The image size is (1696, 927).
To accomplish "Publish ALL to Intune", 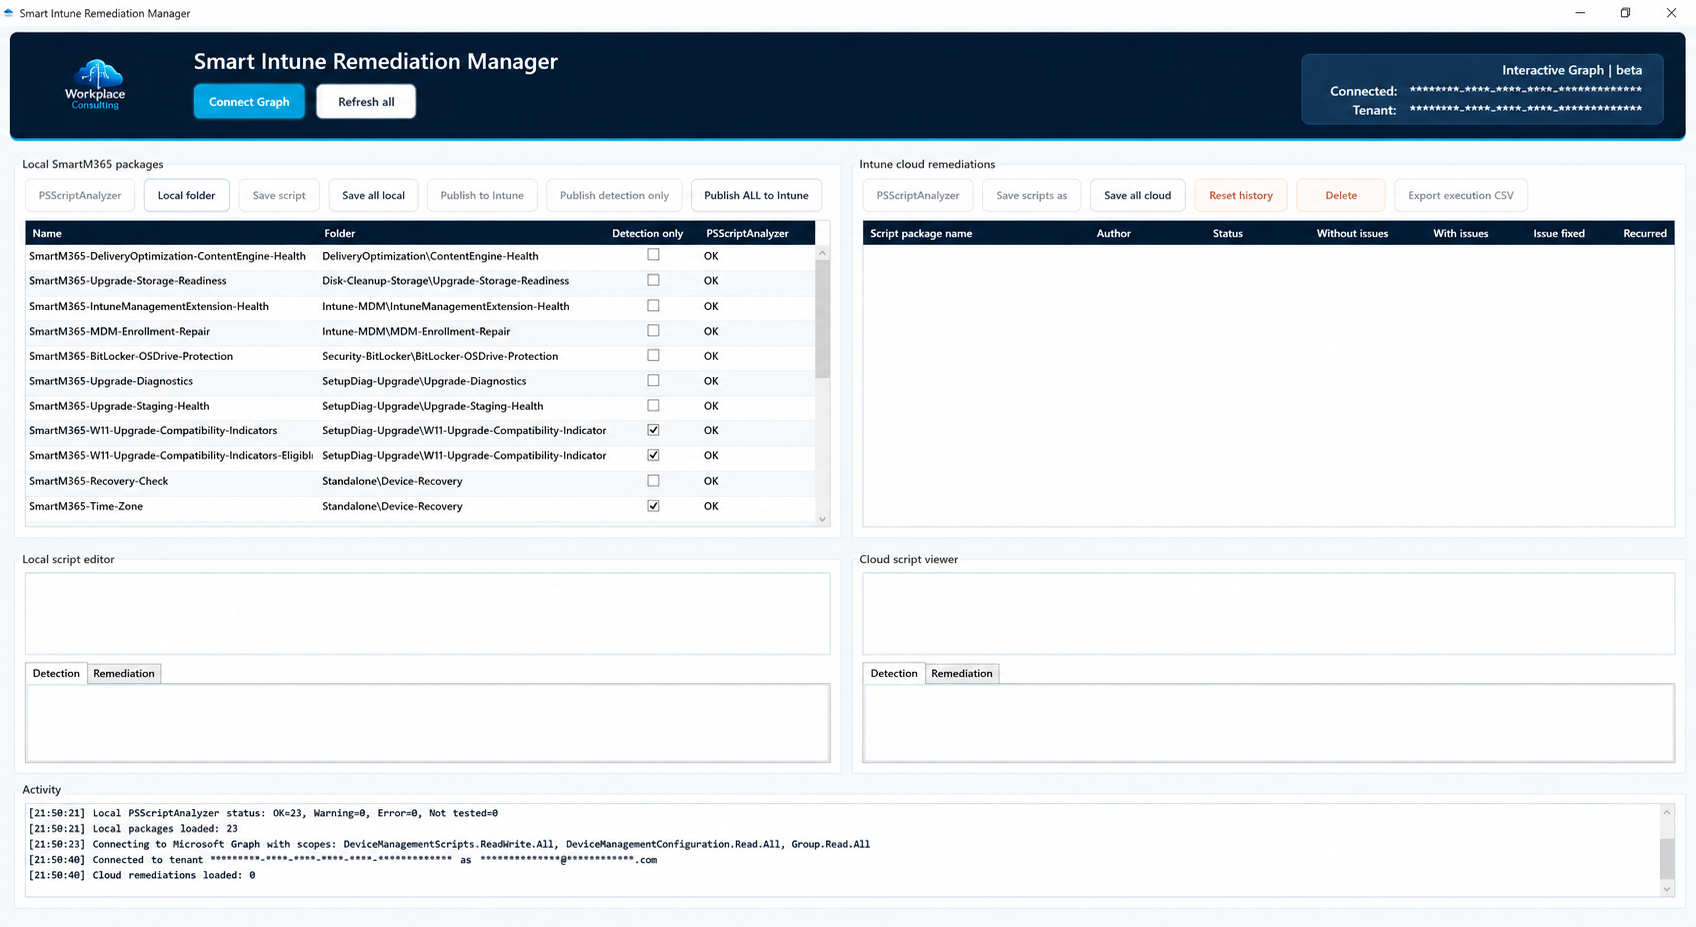I will coord(756,195).
